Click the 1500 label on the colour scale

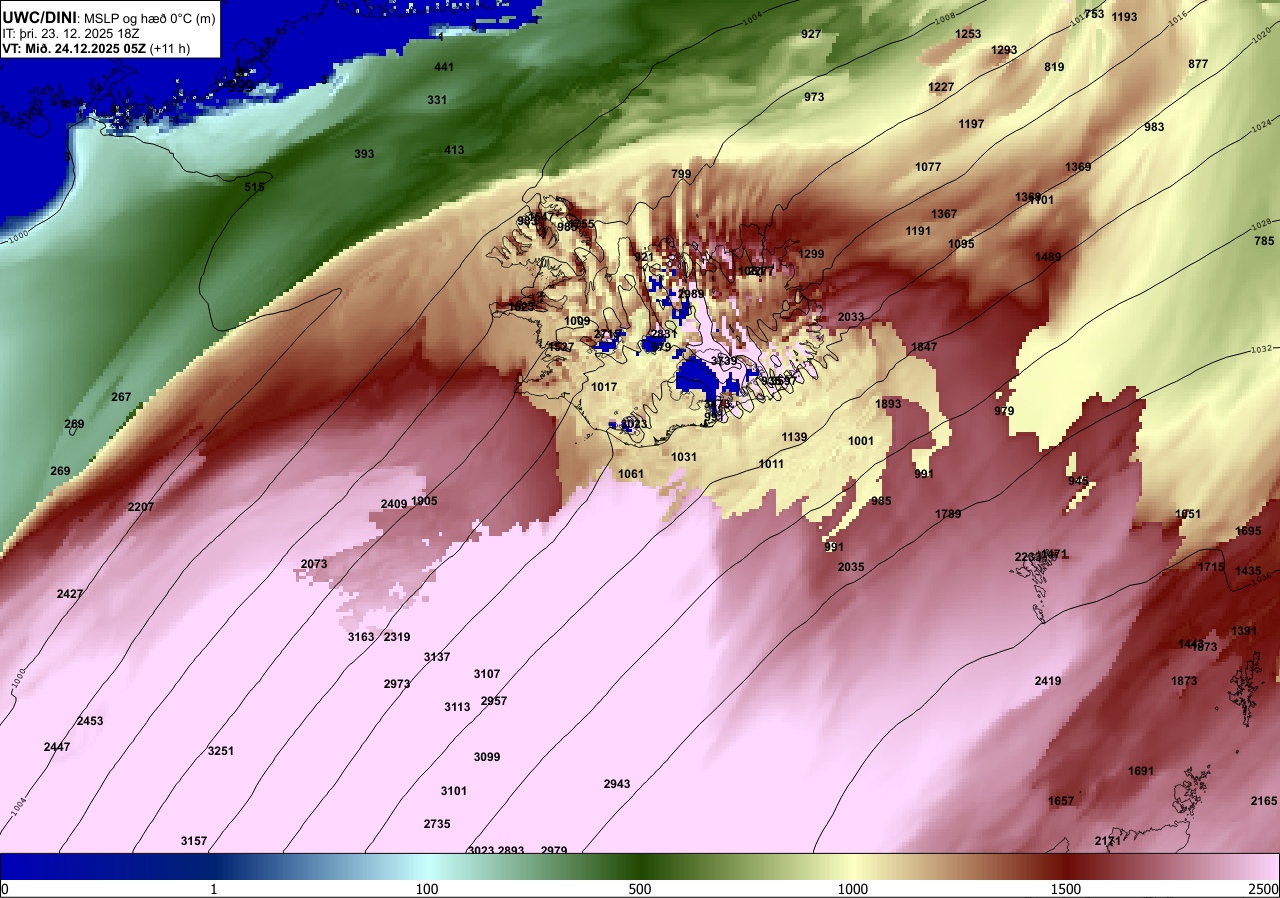(1065, 889)
